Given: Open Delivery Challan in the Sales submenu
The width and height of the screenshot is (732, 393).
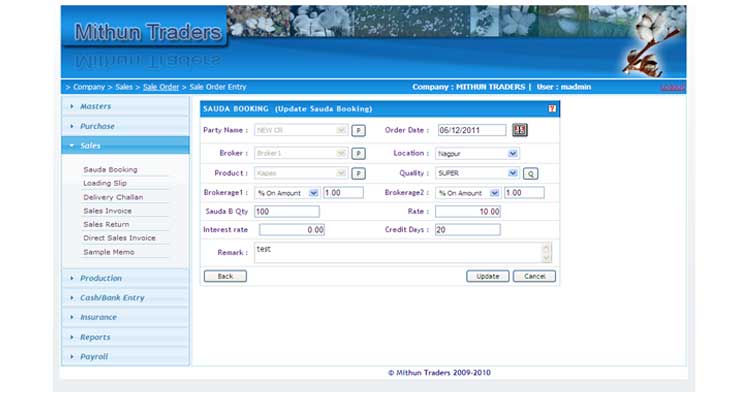Looking at the screenshot, I should 113,197.
